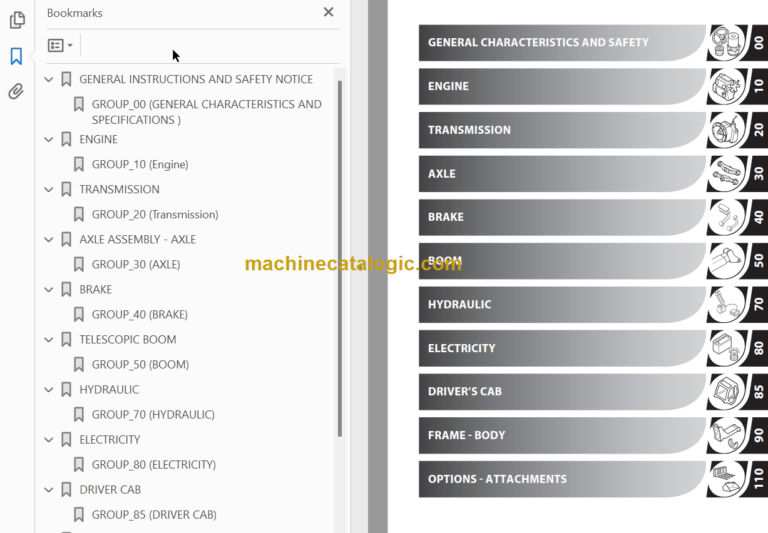Viewport: 768px width, 533px height.
Task: Go to the DRIVER CAB bookmark
Action: click(110, 489)
